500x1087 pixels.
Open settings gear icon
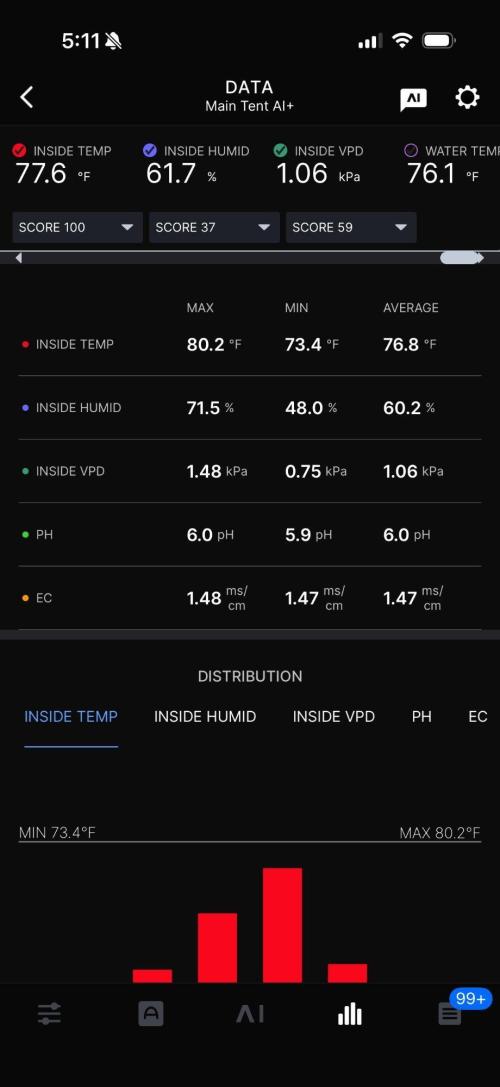click(x=467, y=98)
